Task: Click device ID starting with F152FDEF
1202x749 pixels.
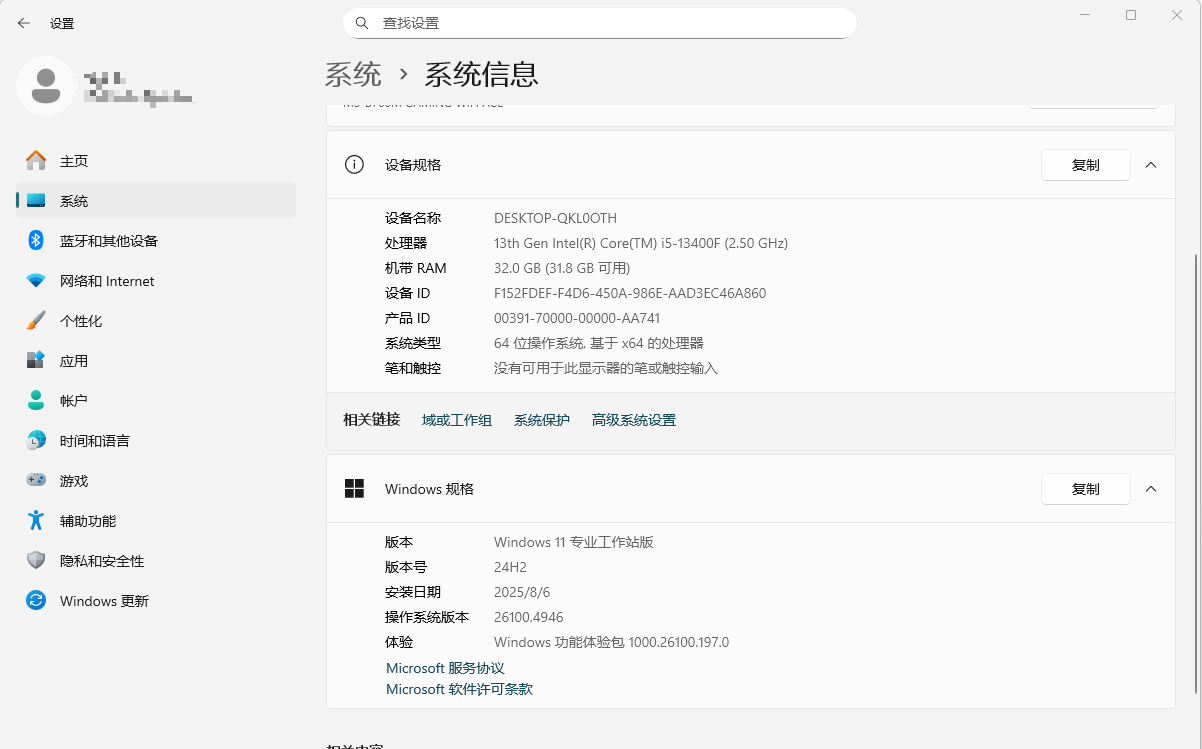Action: (x=630, y=293)
